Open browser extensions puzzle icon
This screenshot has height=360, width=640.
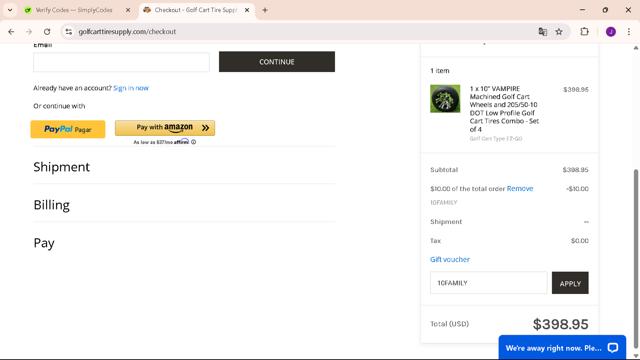584,31
